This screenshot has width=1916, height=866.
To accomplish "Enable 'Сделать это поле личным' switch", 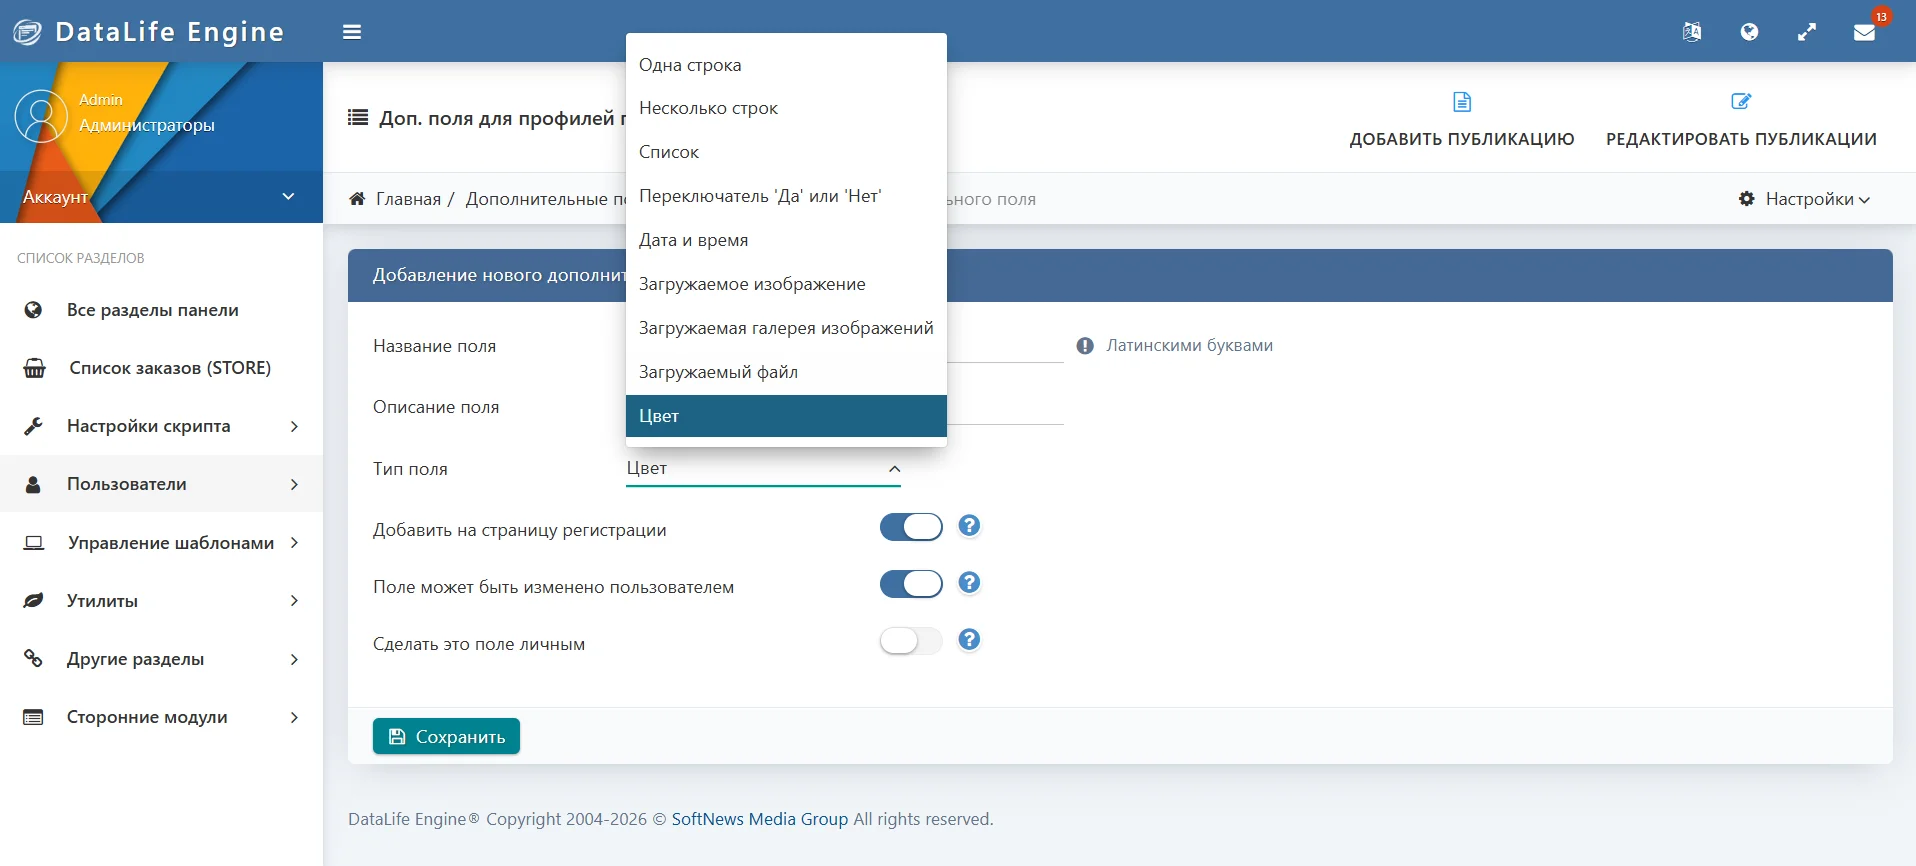I will tap(911, 641).
